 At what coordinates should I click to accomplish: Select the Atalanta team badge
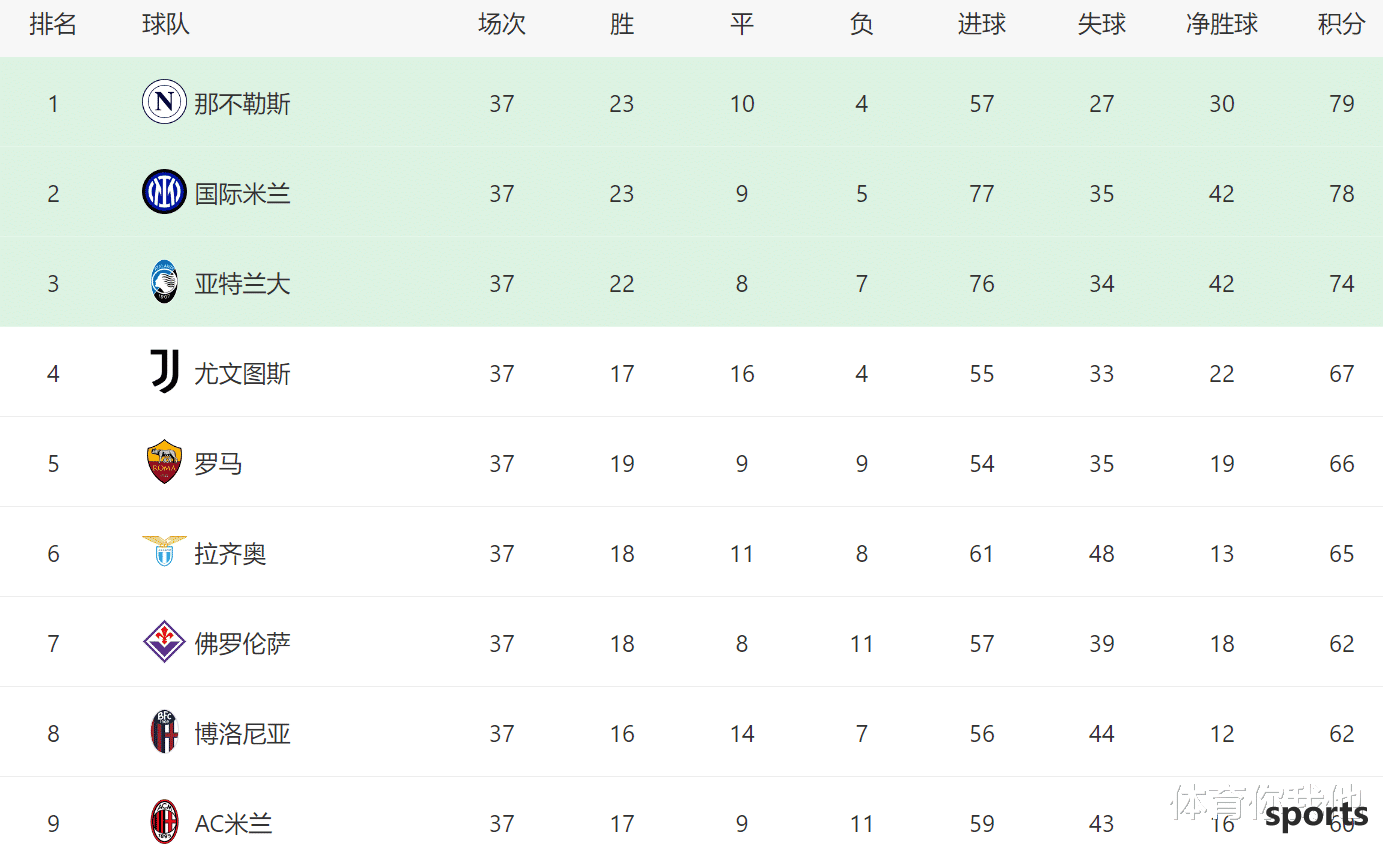[x=164, y=282]
